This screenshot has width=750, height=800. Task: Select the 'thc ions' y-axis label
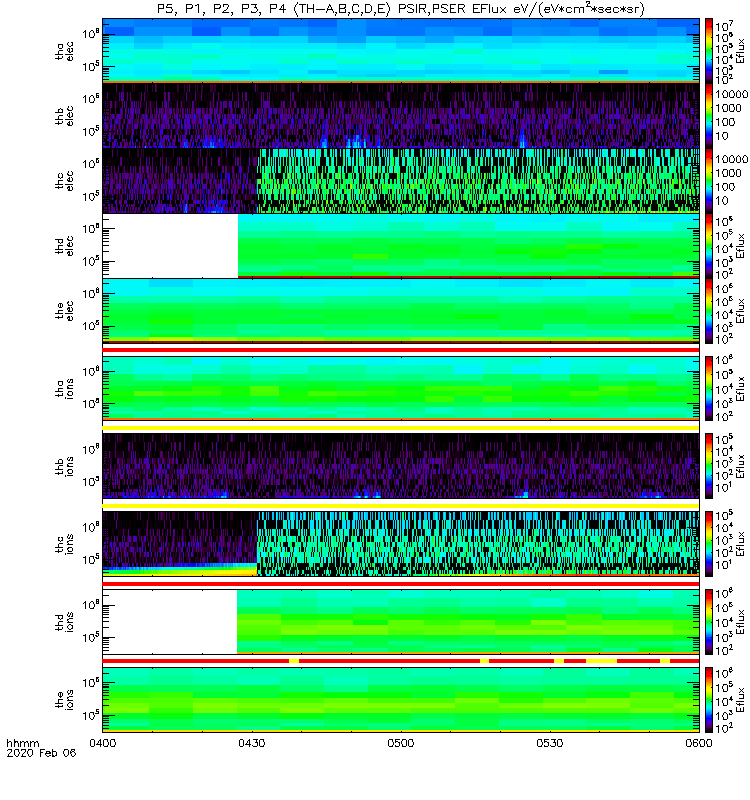[64, 544]
